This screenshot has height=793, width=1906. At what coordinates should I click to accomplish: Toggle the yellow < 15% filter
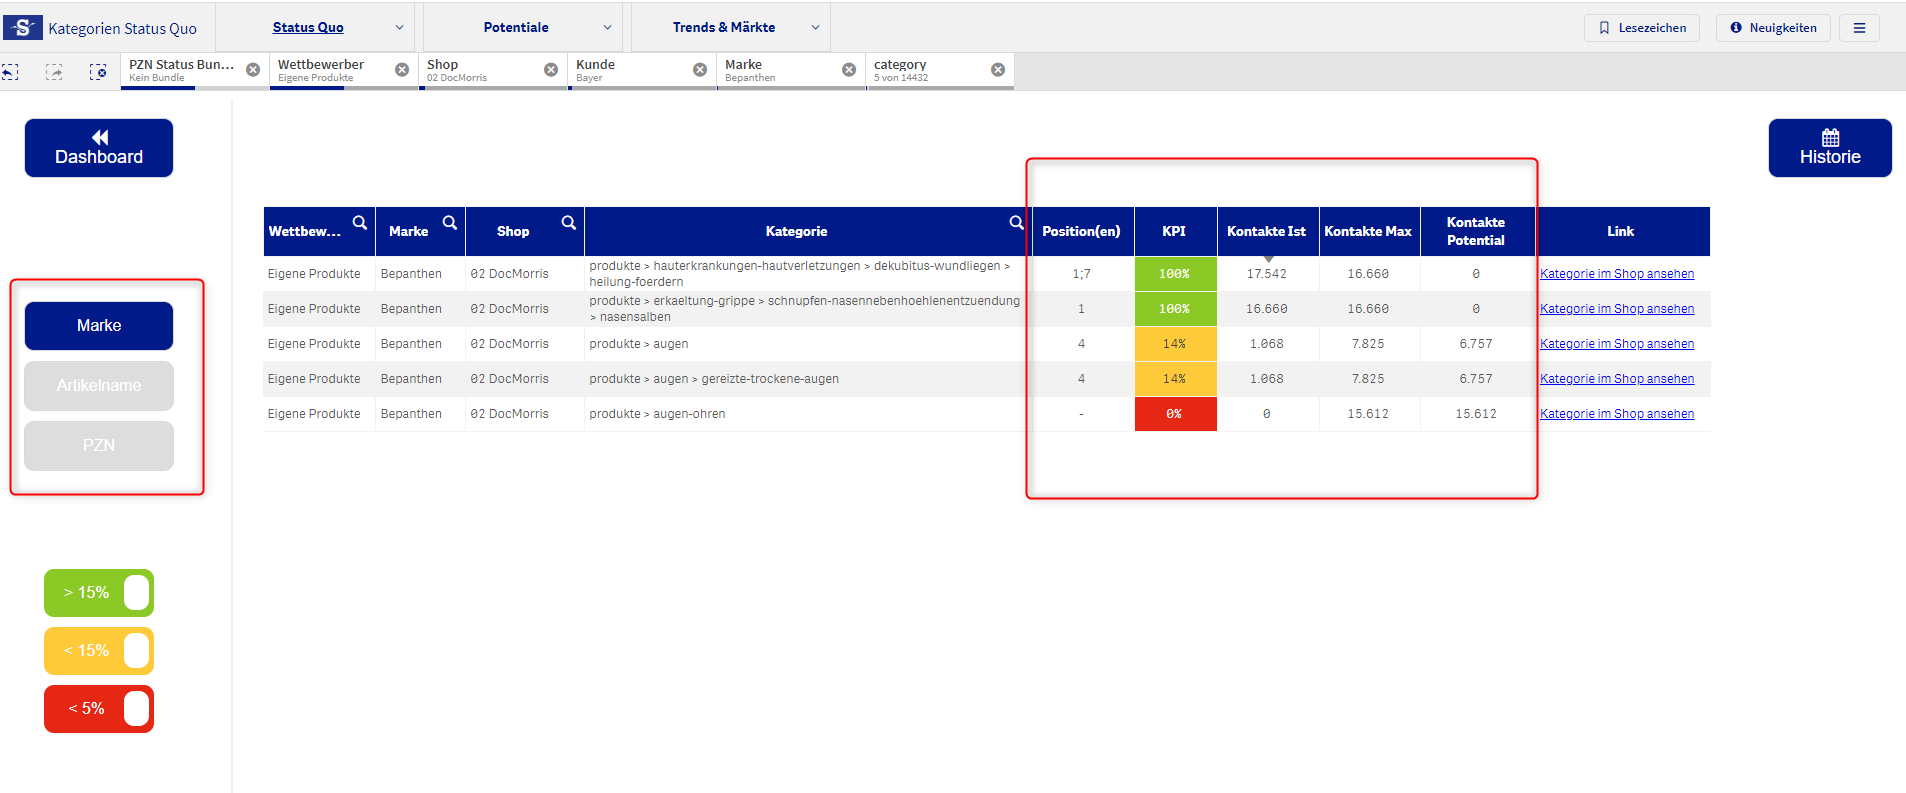click(x=99, y=651)
